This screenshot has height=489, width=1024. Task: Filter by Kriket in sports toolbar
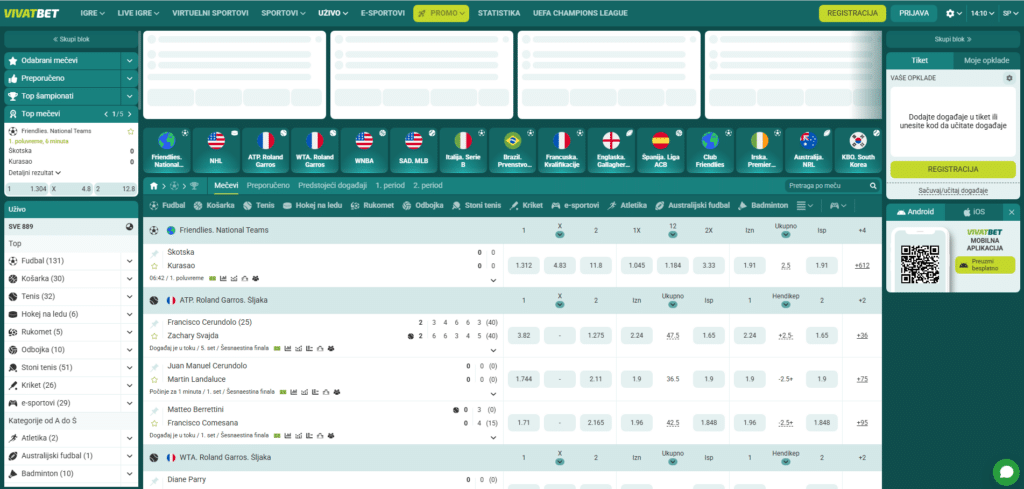tap(526, 205)
